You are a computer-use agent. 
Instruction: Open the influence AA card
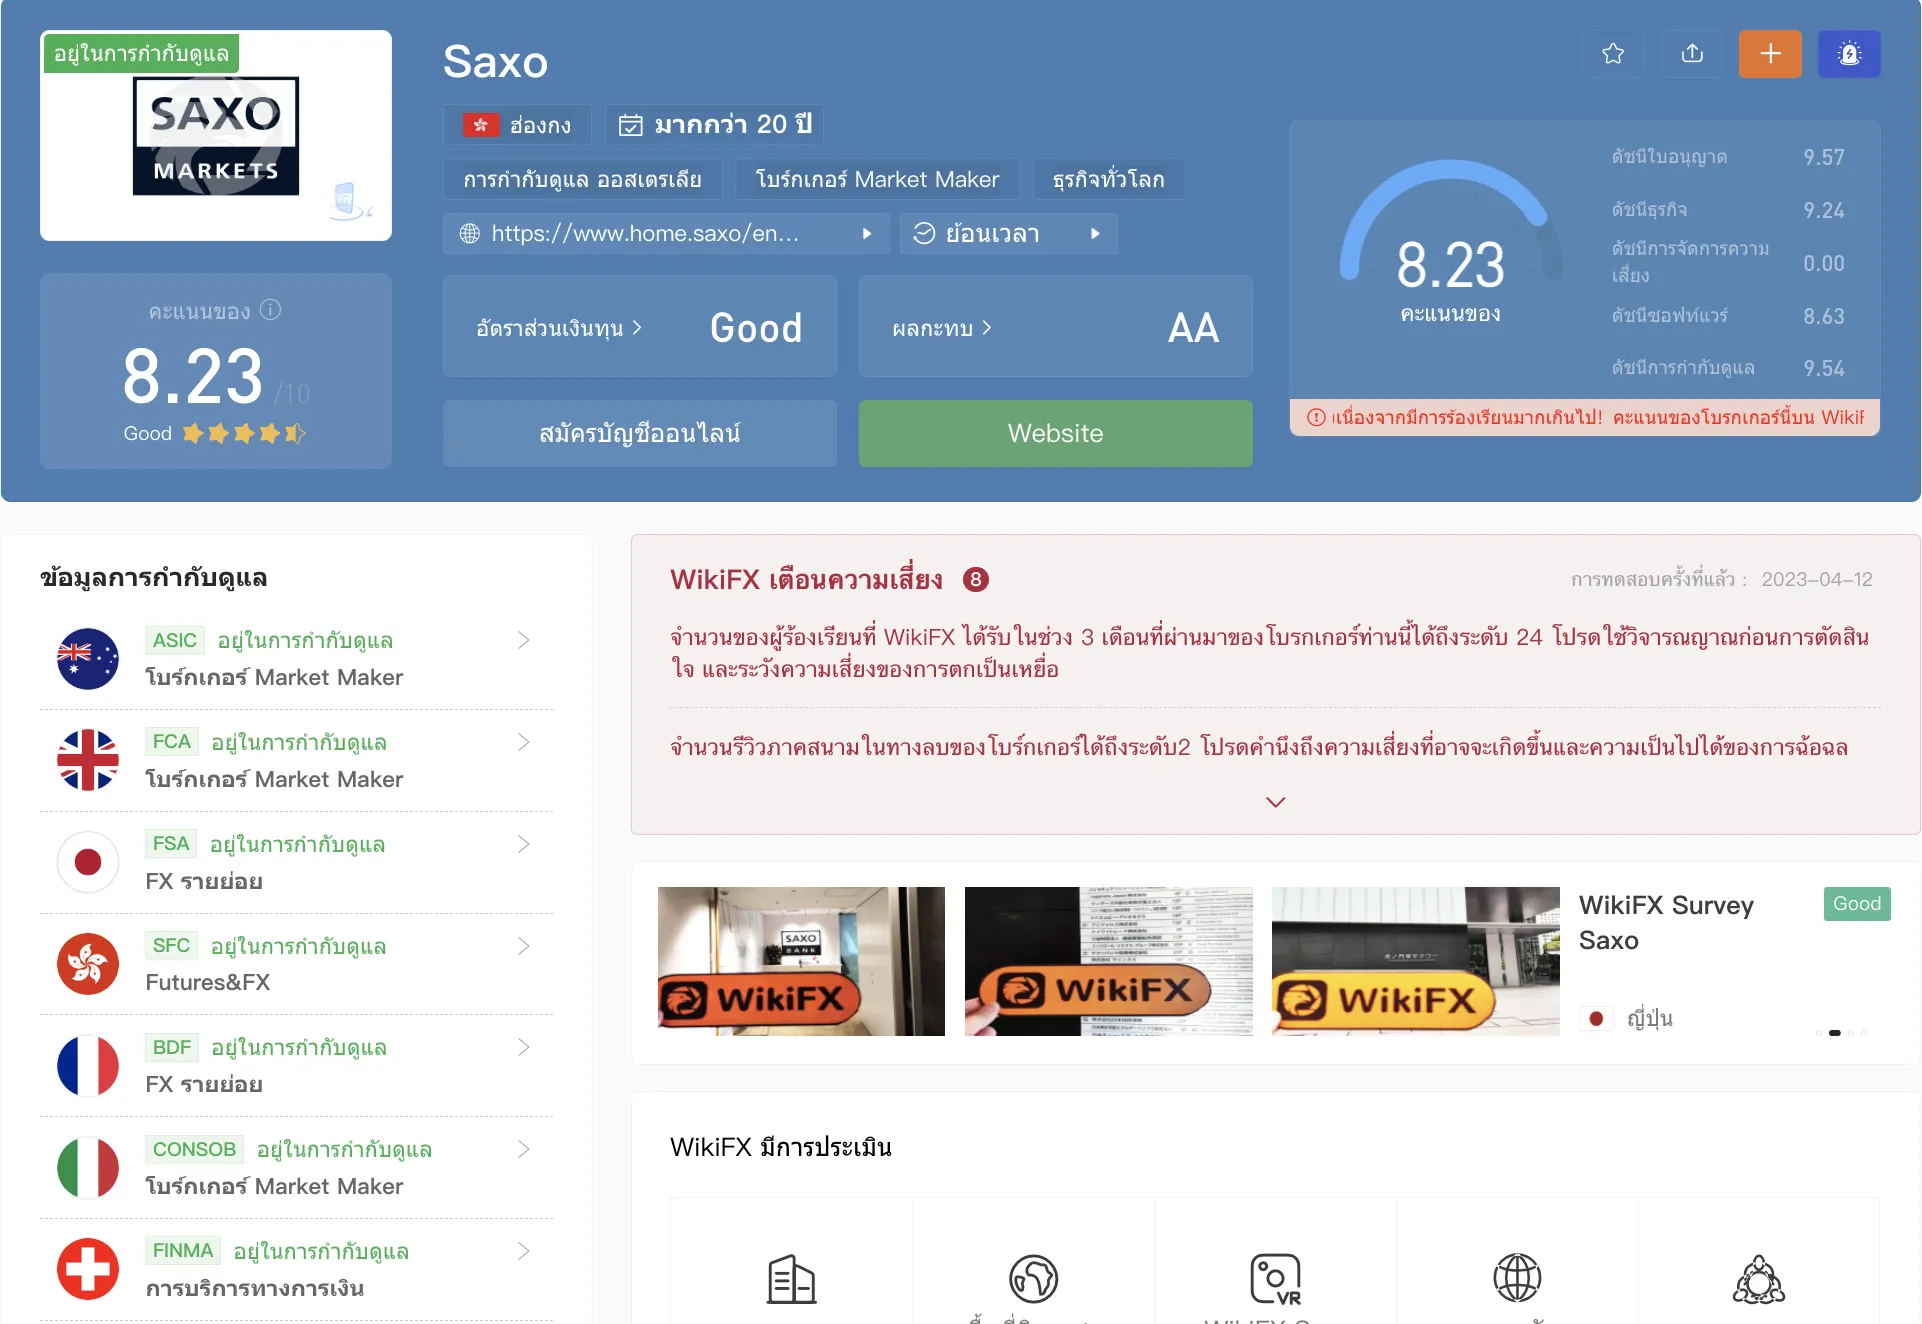pos(1055,327)
